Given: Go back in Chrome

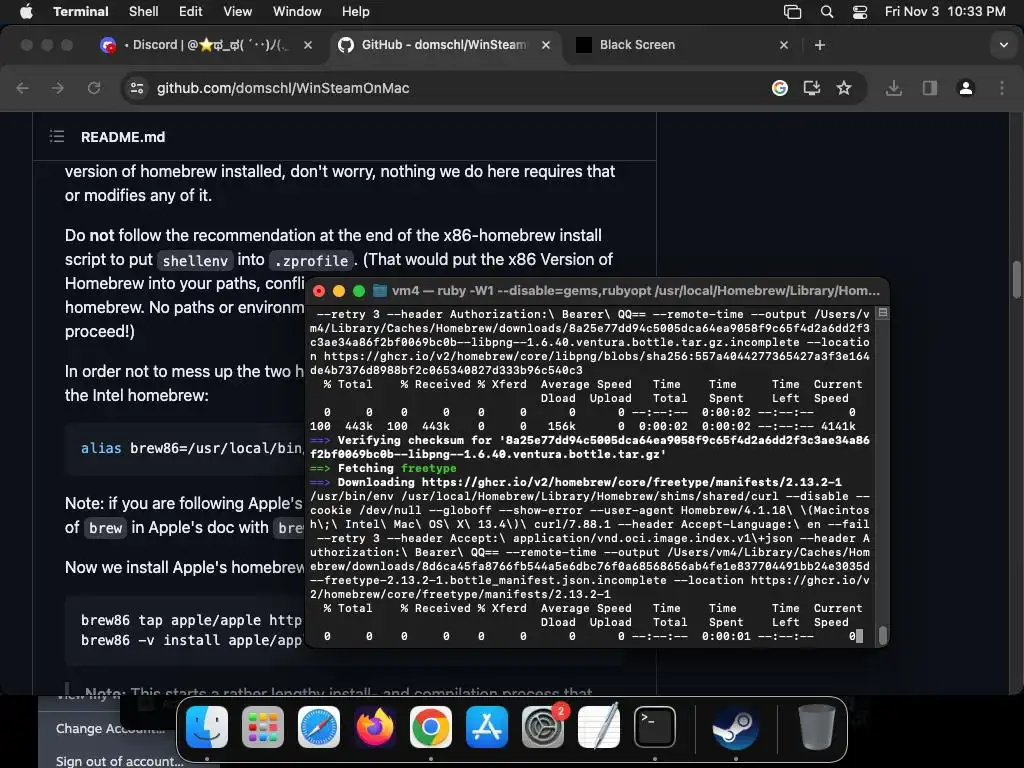Looking at the screenshot, I should point(22,88).
